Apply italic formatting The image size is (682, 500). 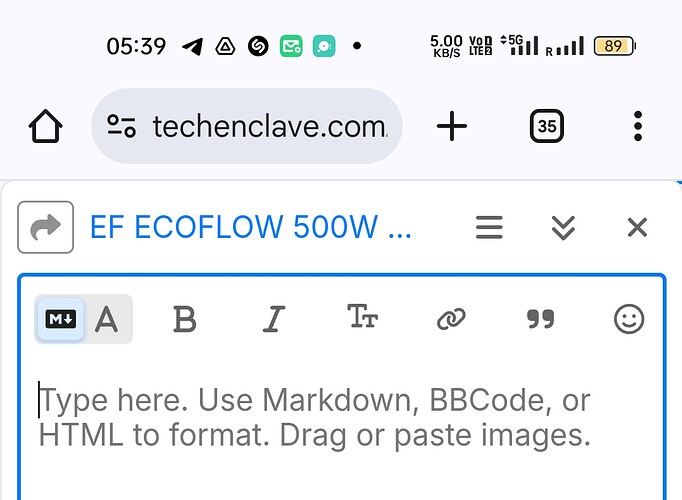(274, 319)
